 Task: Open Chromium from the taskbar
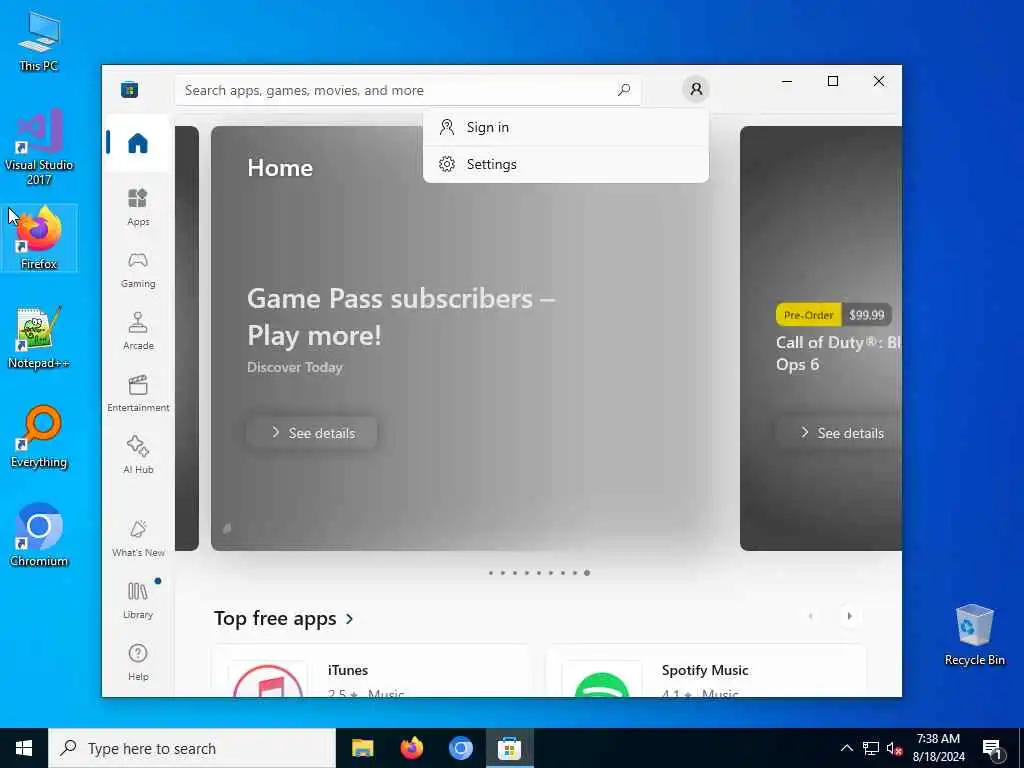pos(460,748)
